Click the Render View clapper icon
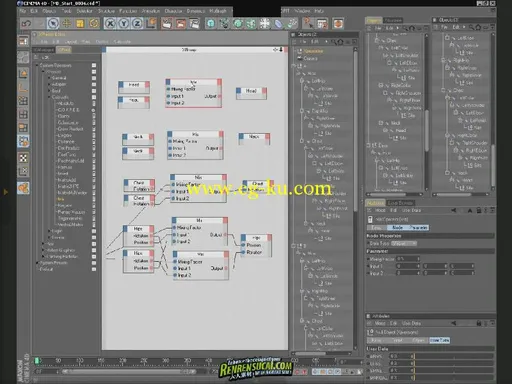This screenshot has height=384, width=512. pyautogui.click(x=167, y=23)
